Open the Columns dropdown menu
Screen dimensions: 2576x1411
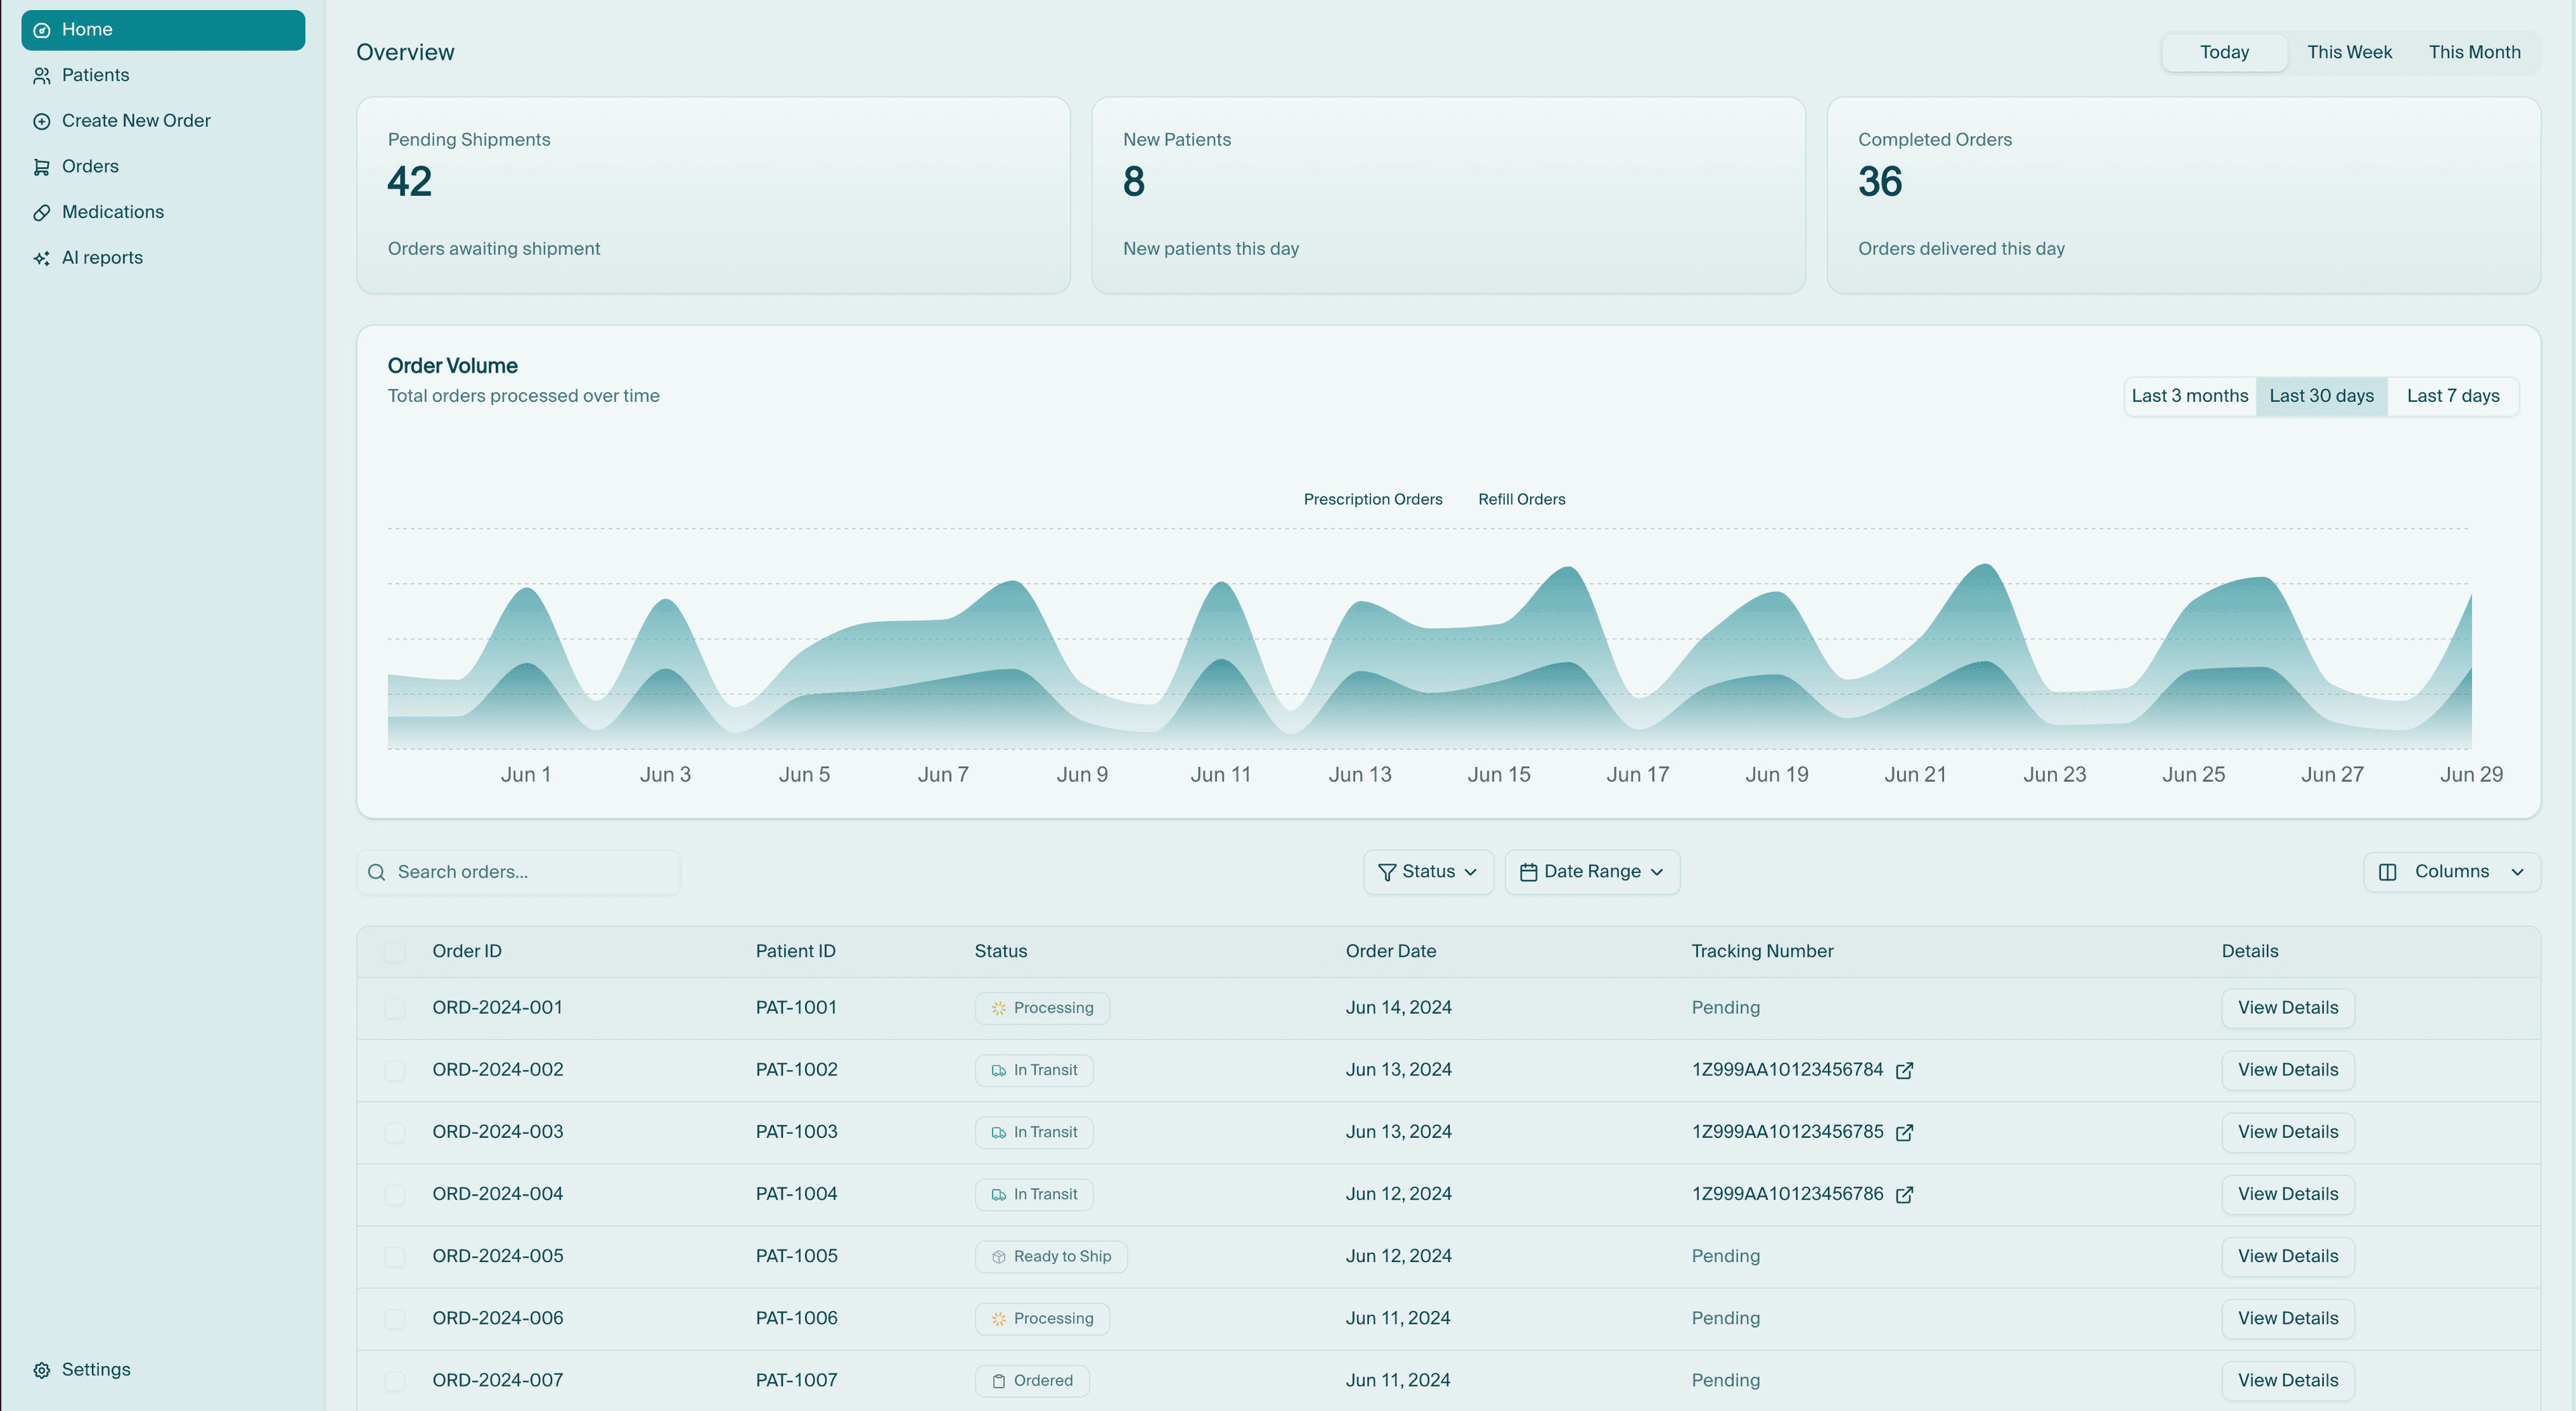(x=2452, y=872)
